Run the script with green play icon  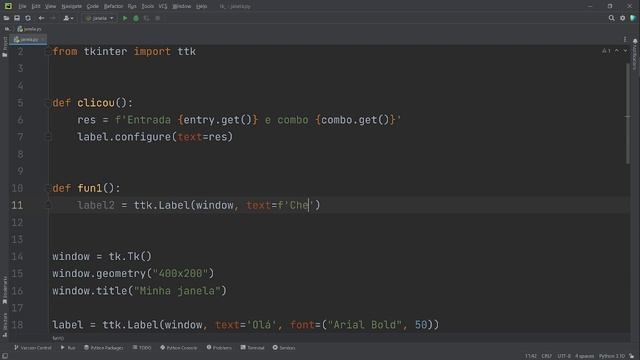[125, 18]
